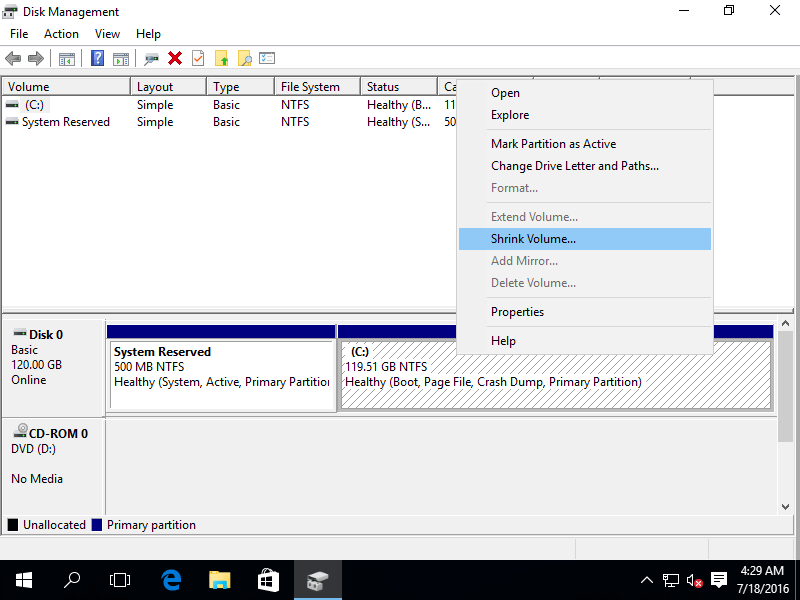Toggle the Show/Hide Console Tree icon
Image resolution: width=800 pixels, height=600 pixels.
(x=67, y=59)
